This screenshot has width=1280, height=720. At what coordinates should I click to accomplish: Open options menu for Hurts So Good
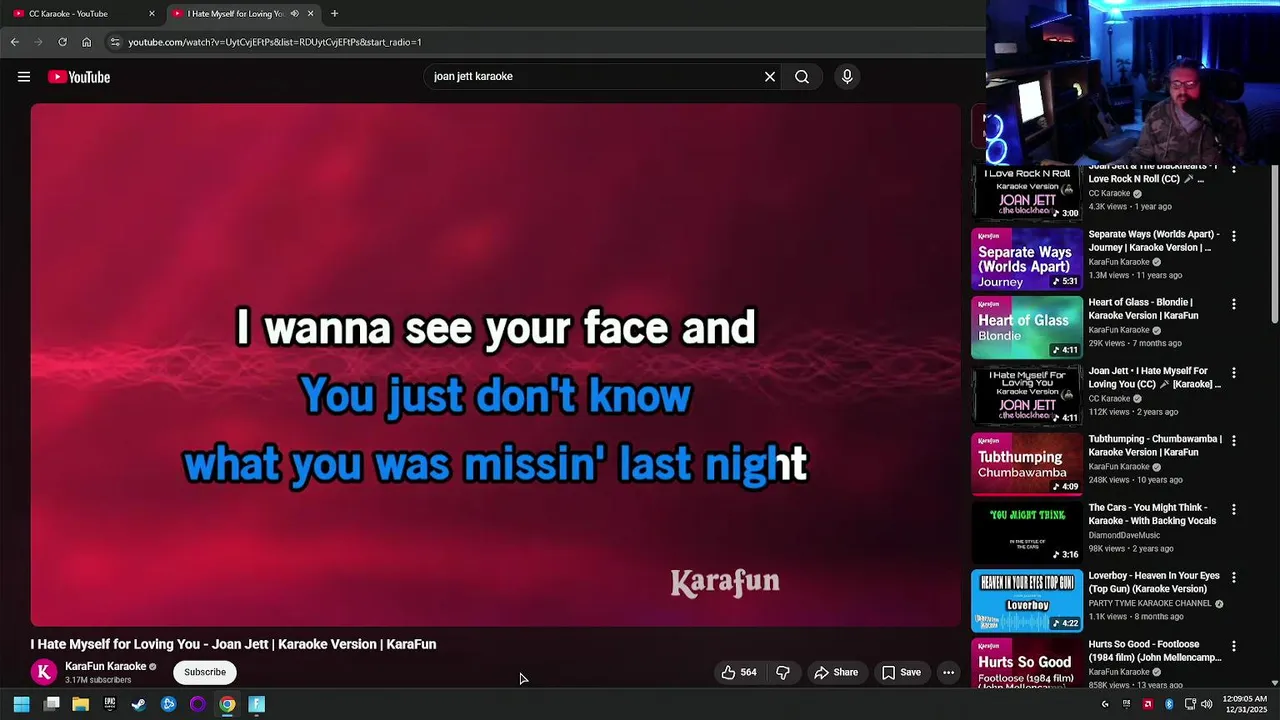click(1233, 646)
